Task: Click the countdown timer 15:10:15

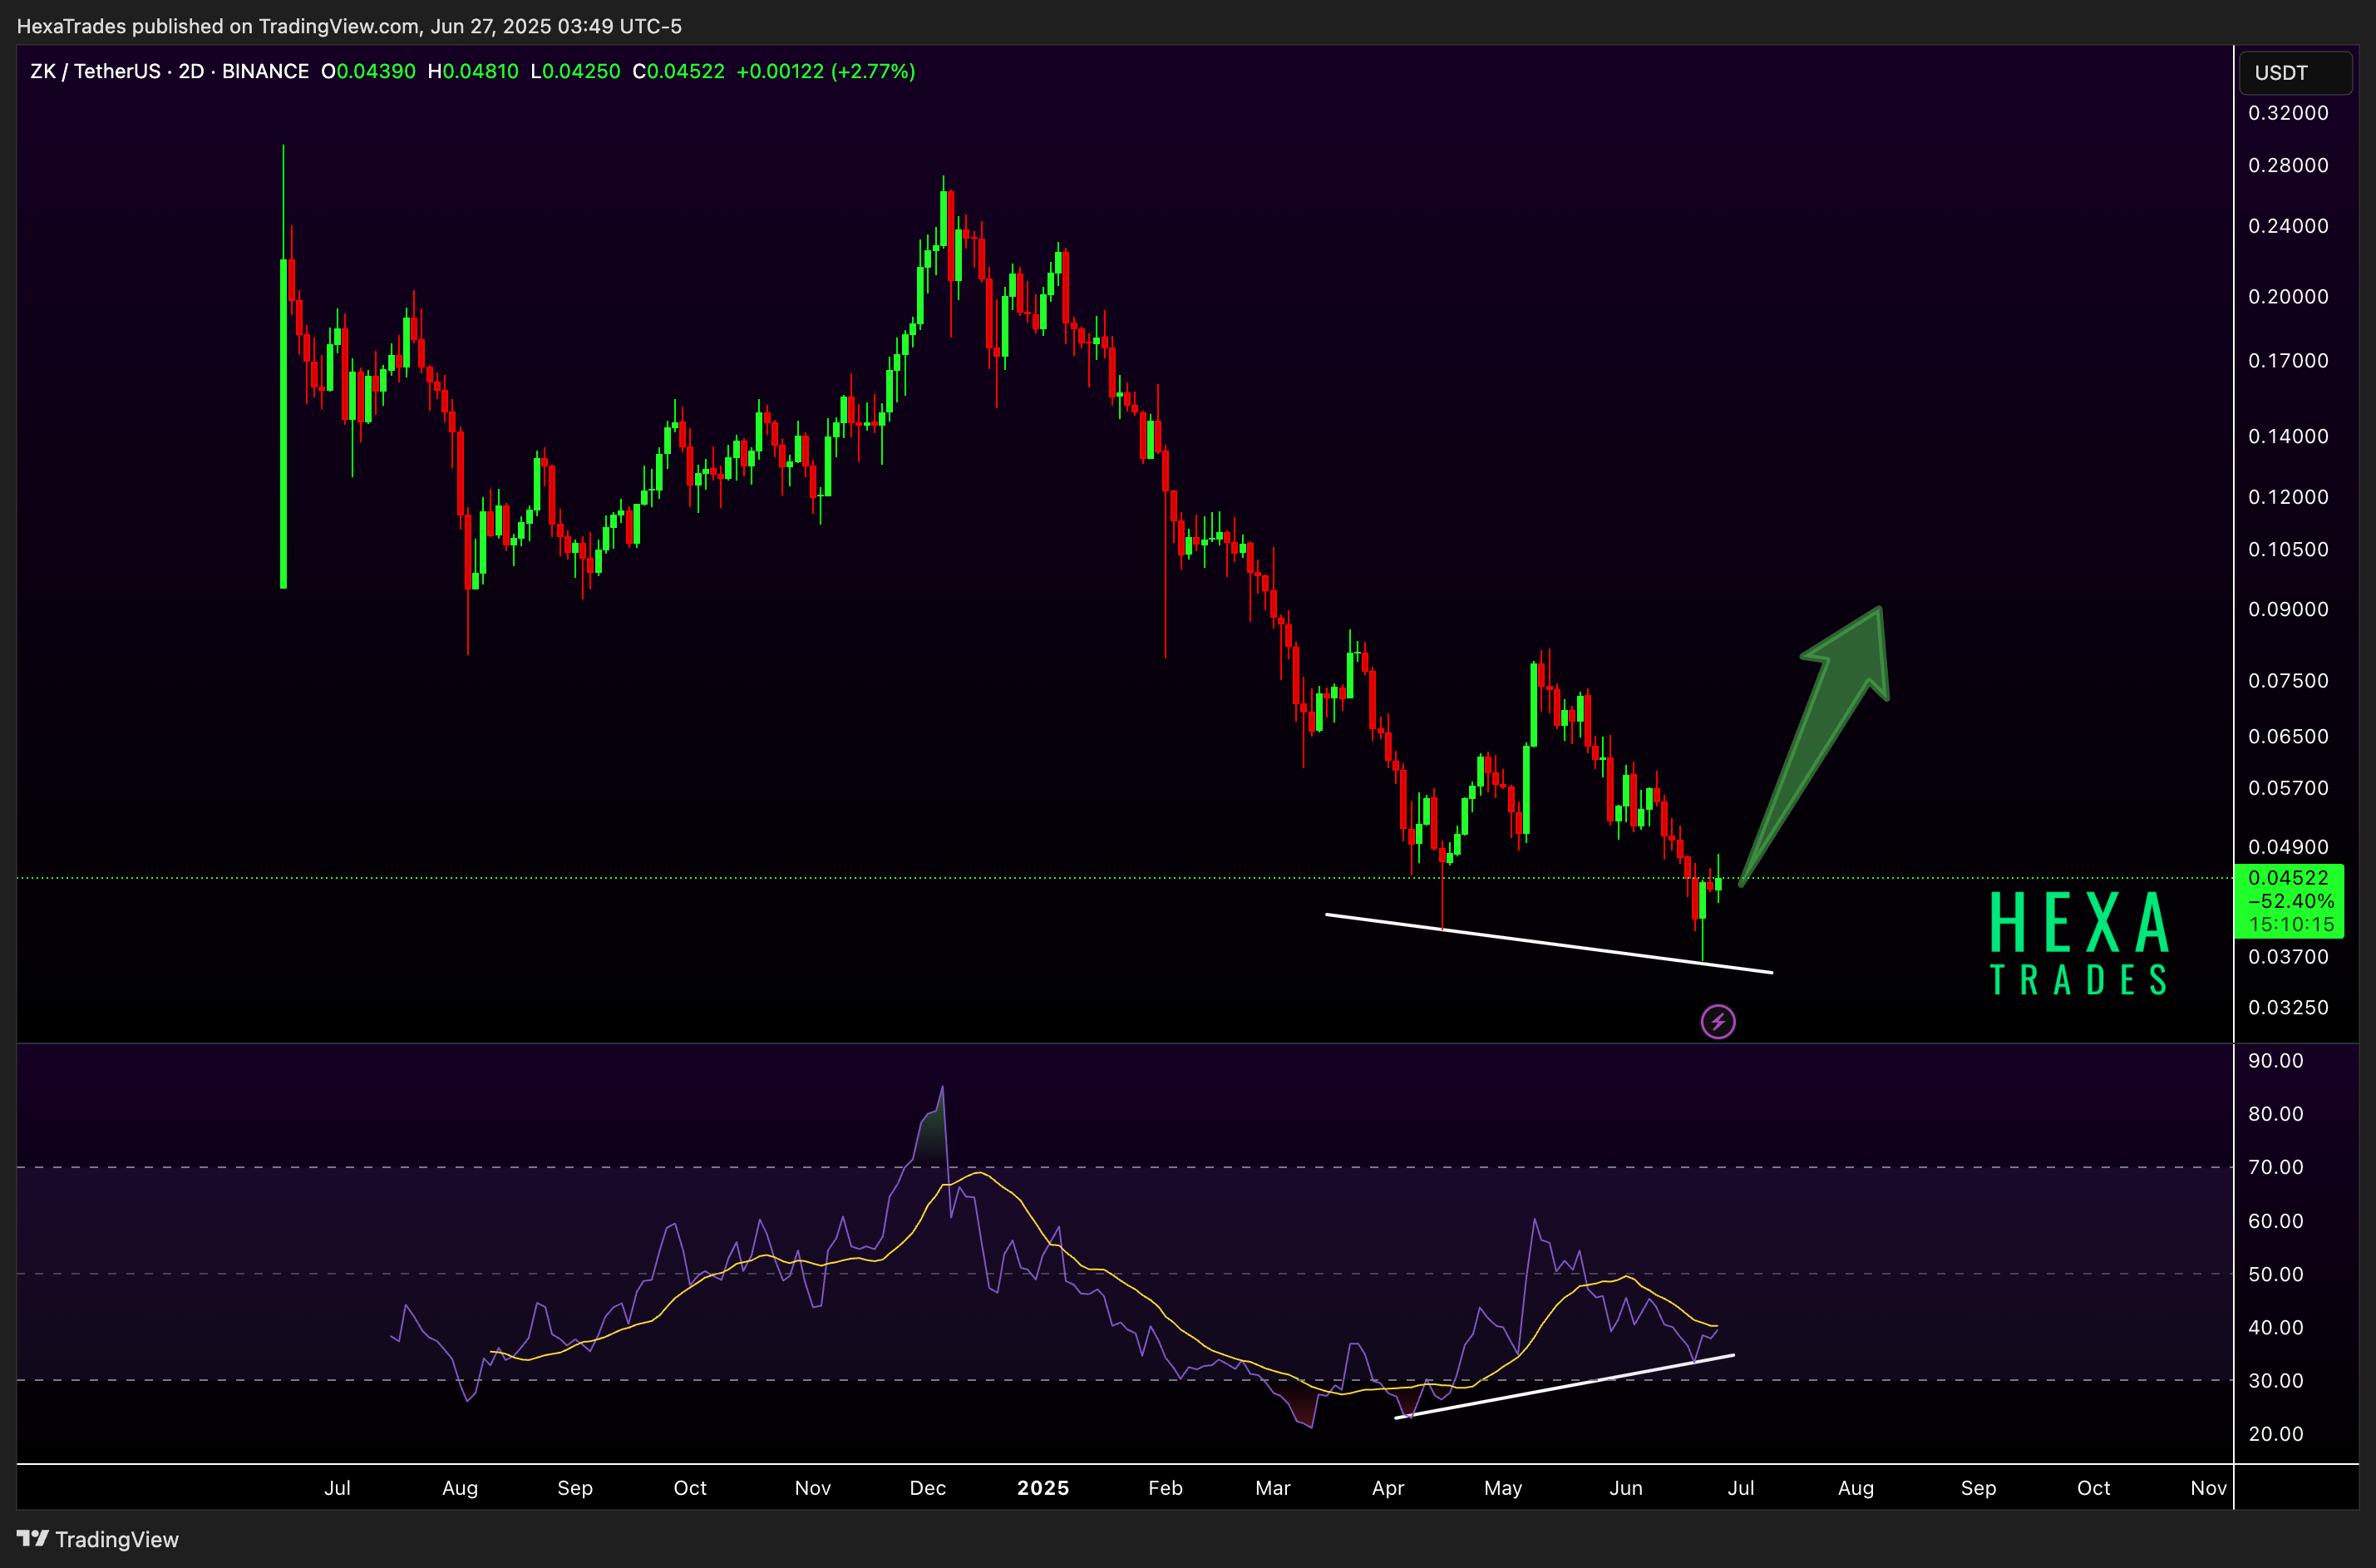Action: click(2292, 925)
